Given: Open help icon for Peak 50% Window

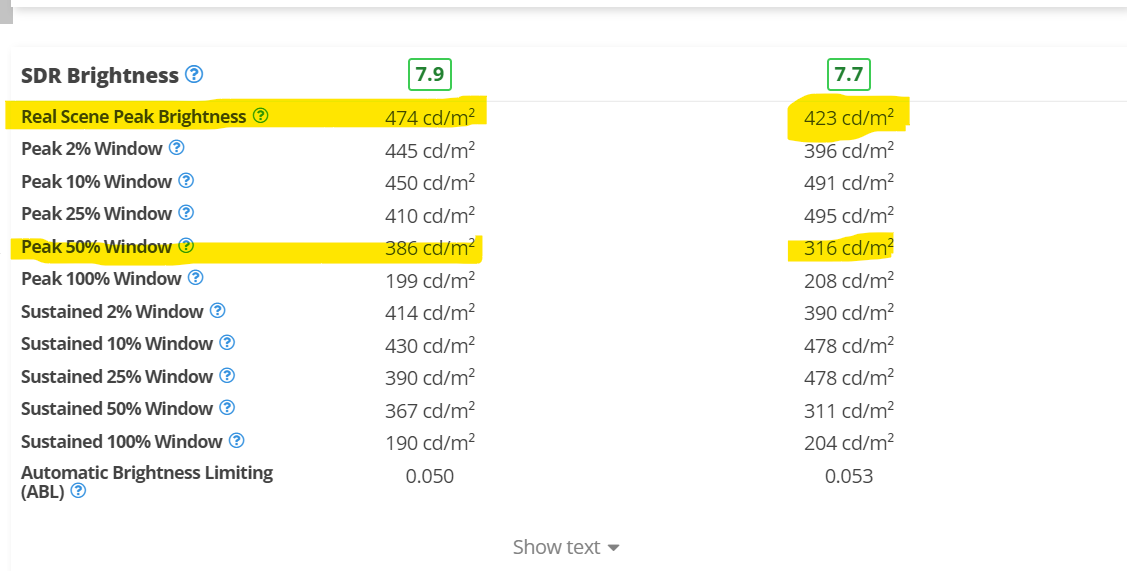Looking at the screenshot, I should click(186, 246).
